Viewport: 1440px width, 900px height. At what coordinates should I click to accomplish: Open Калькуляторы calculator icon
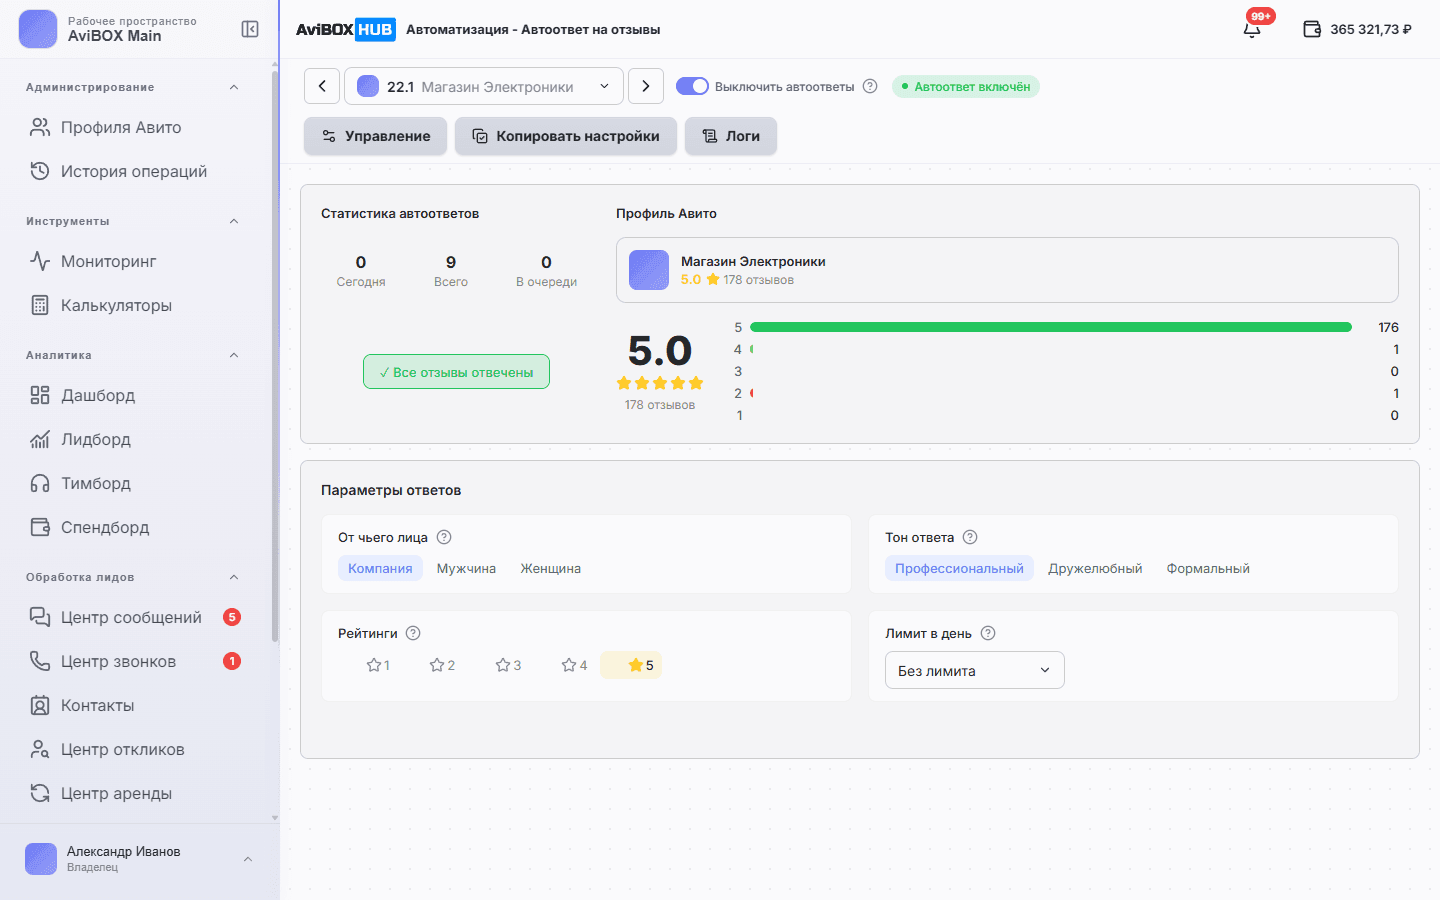(40, 305)
